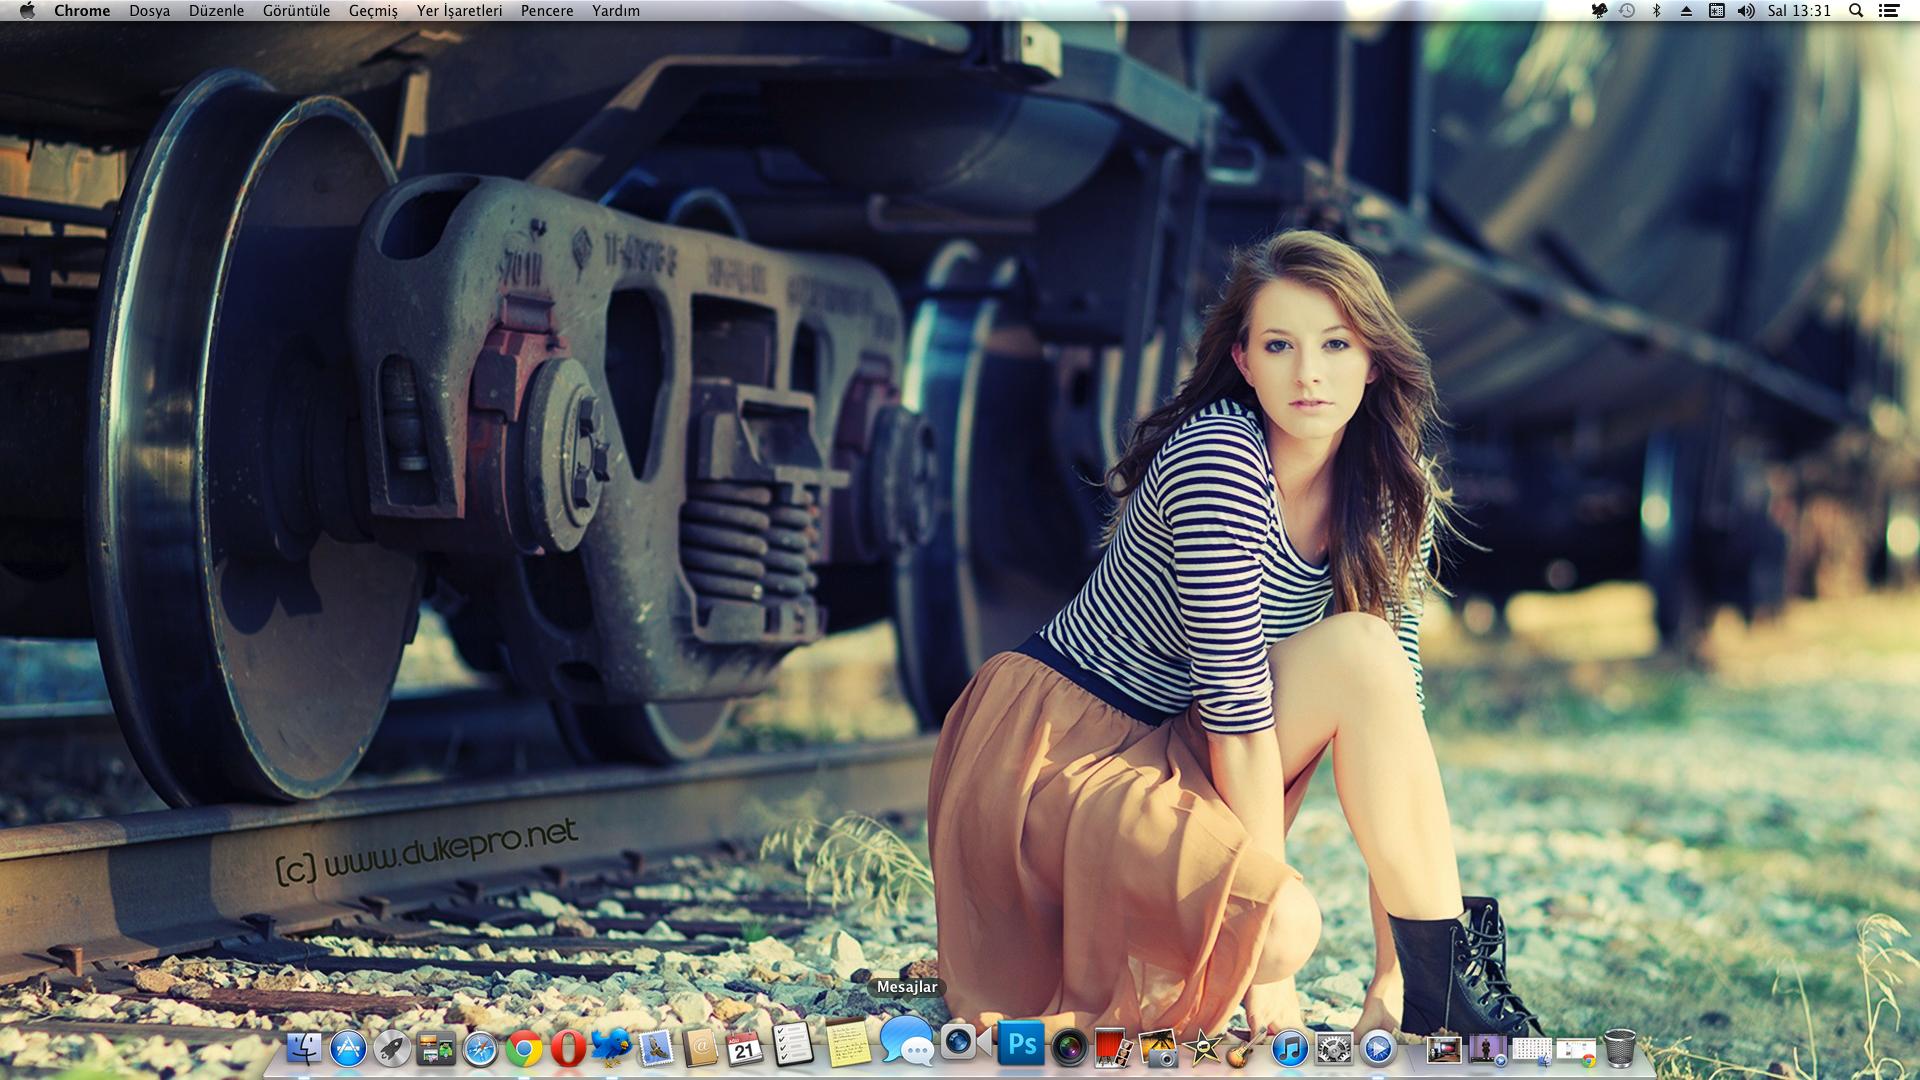
Task: Launch Opera browser from the dock
Action: click(567, 1048)
